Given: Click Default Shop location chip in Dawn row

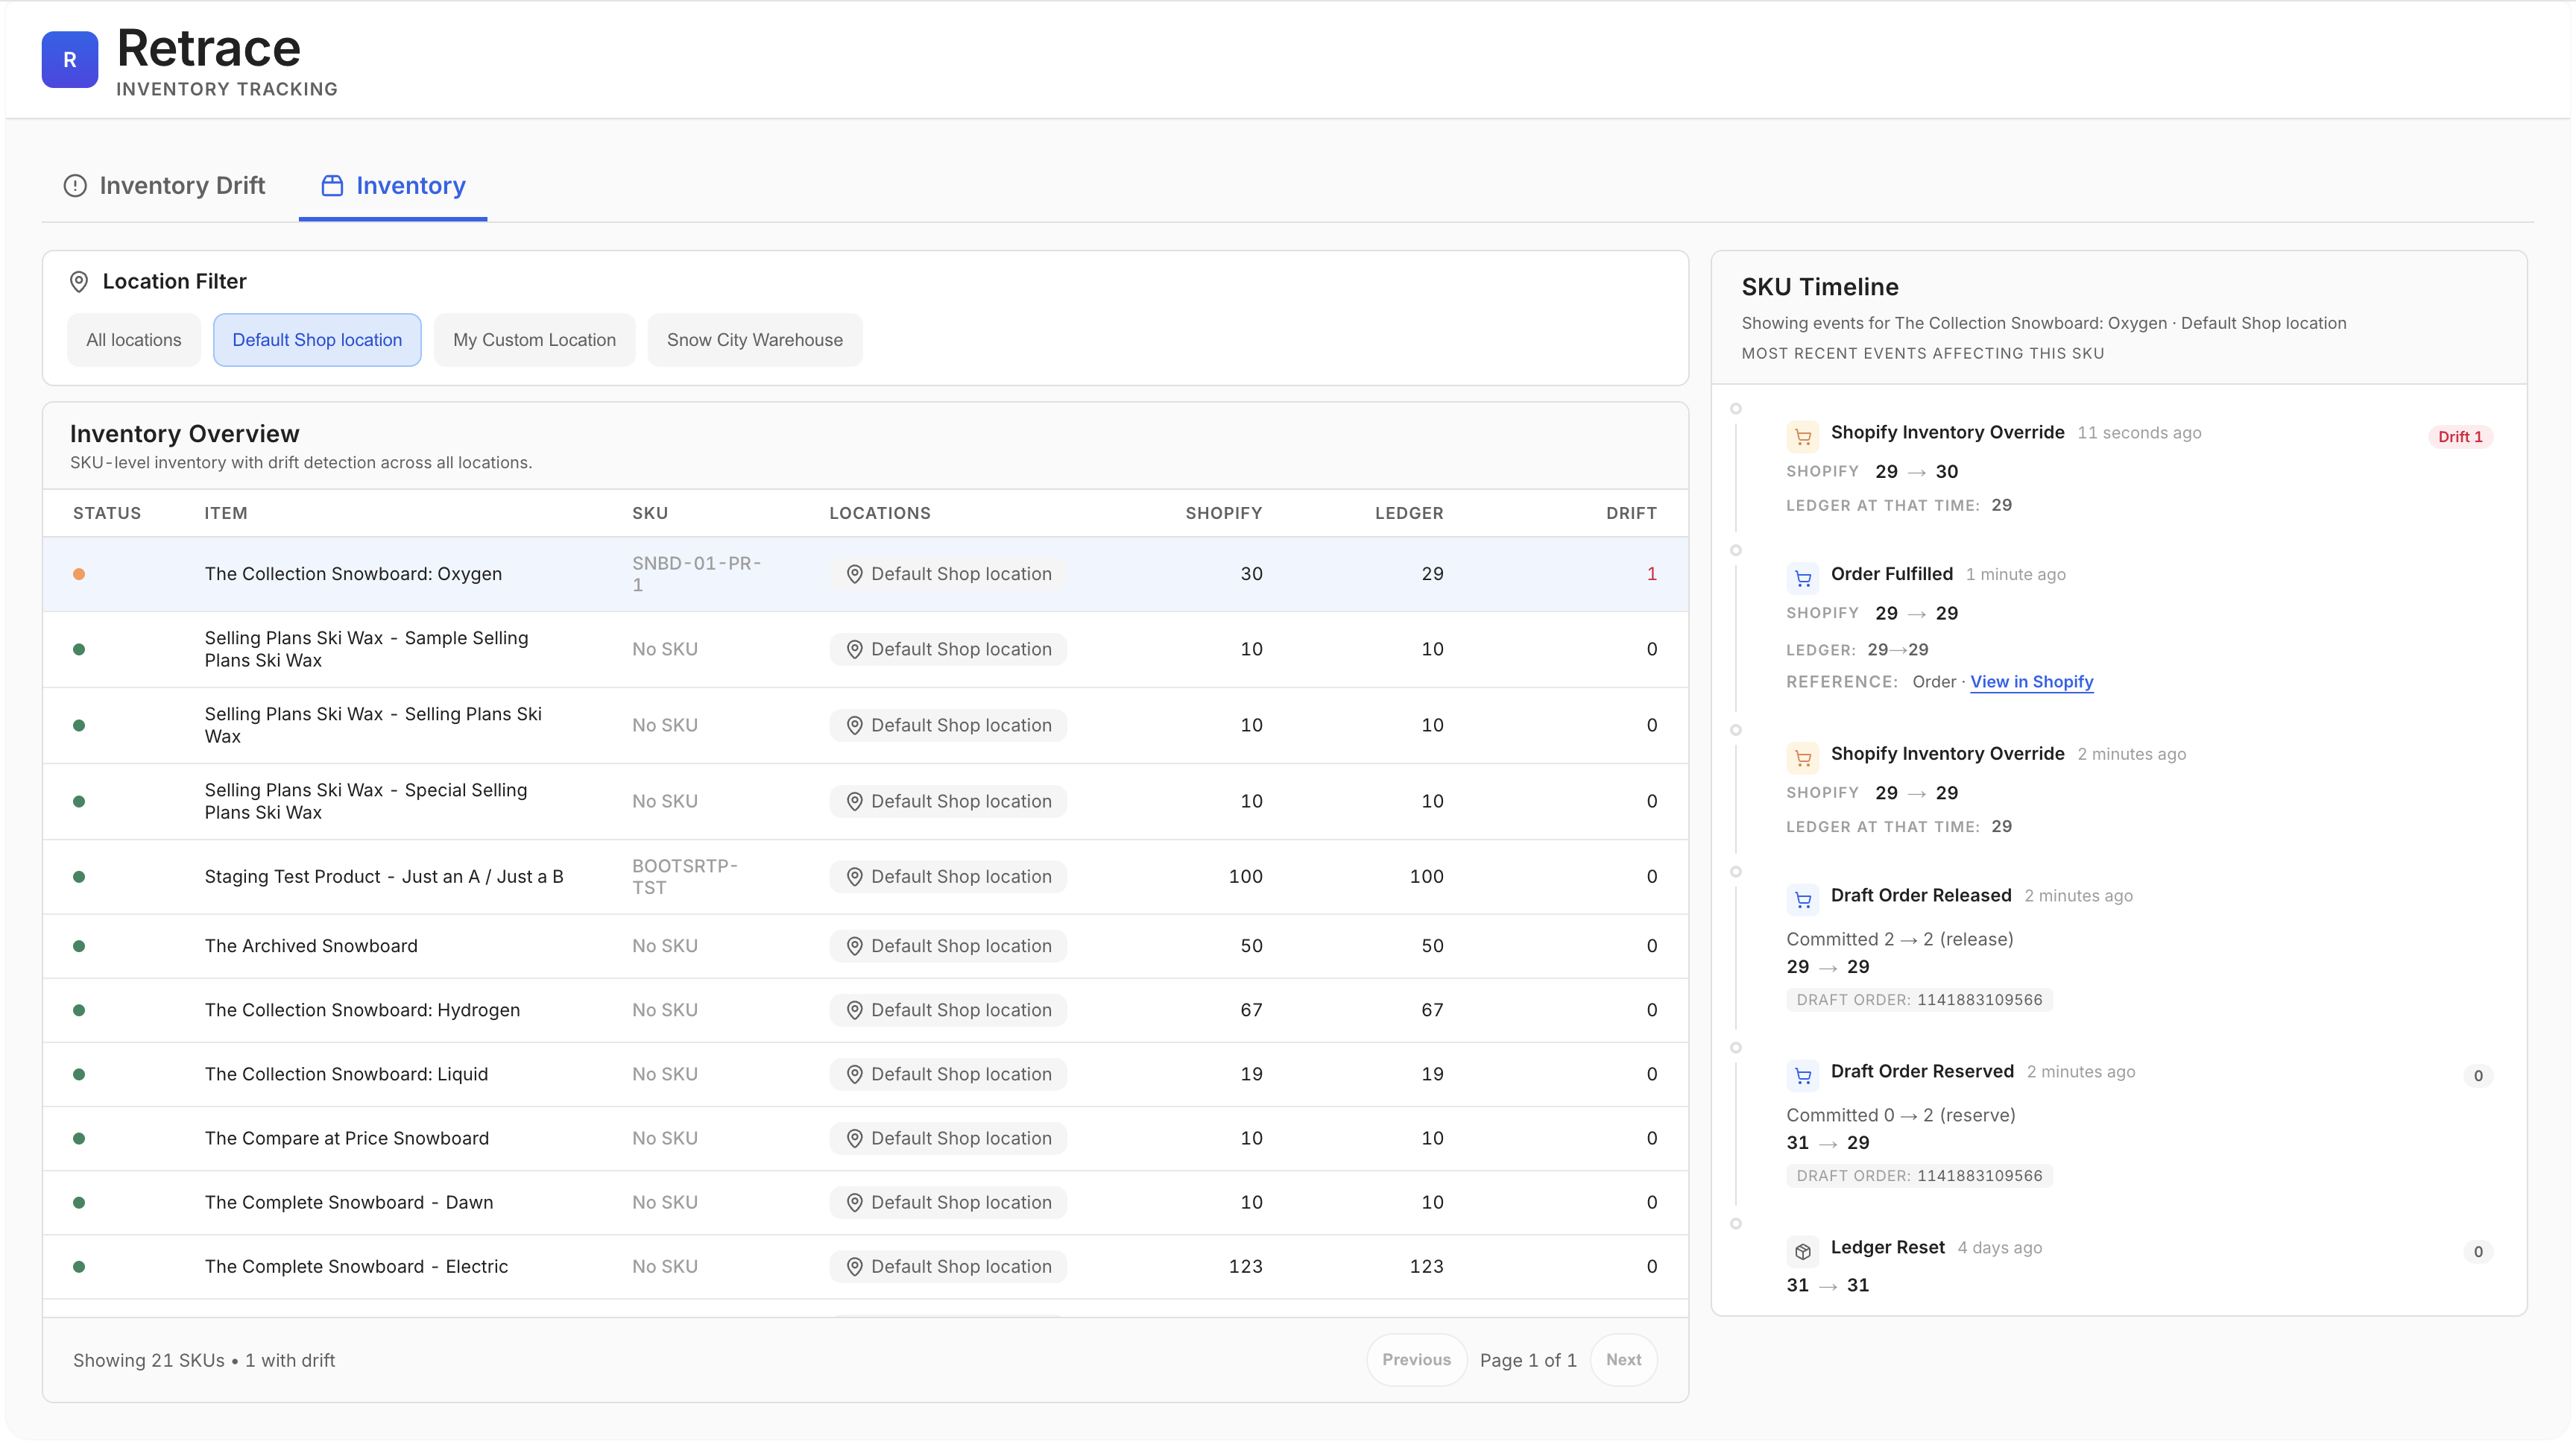Looking at the screenshot, I should pos(948,1202).
